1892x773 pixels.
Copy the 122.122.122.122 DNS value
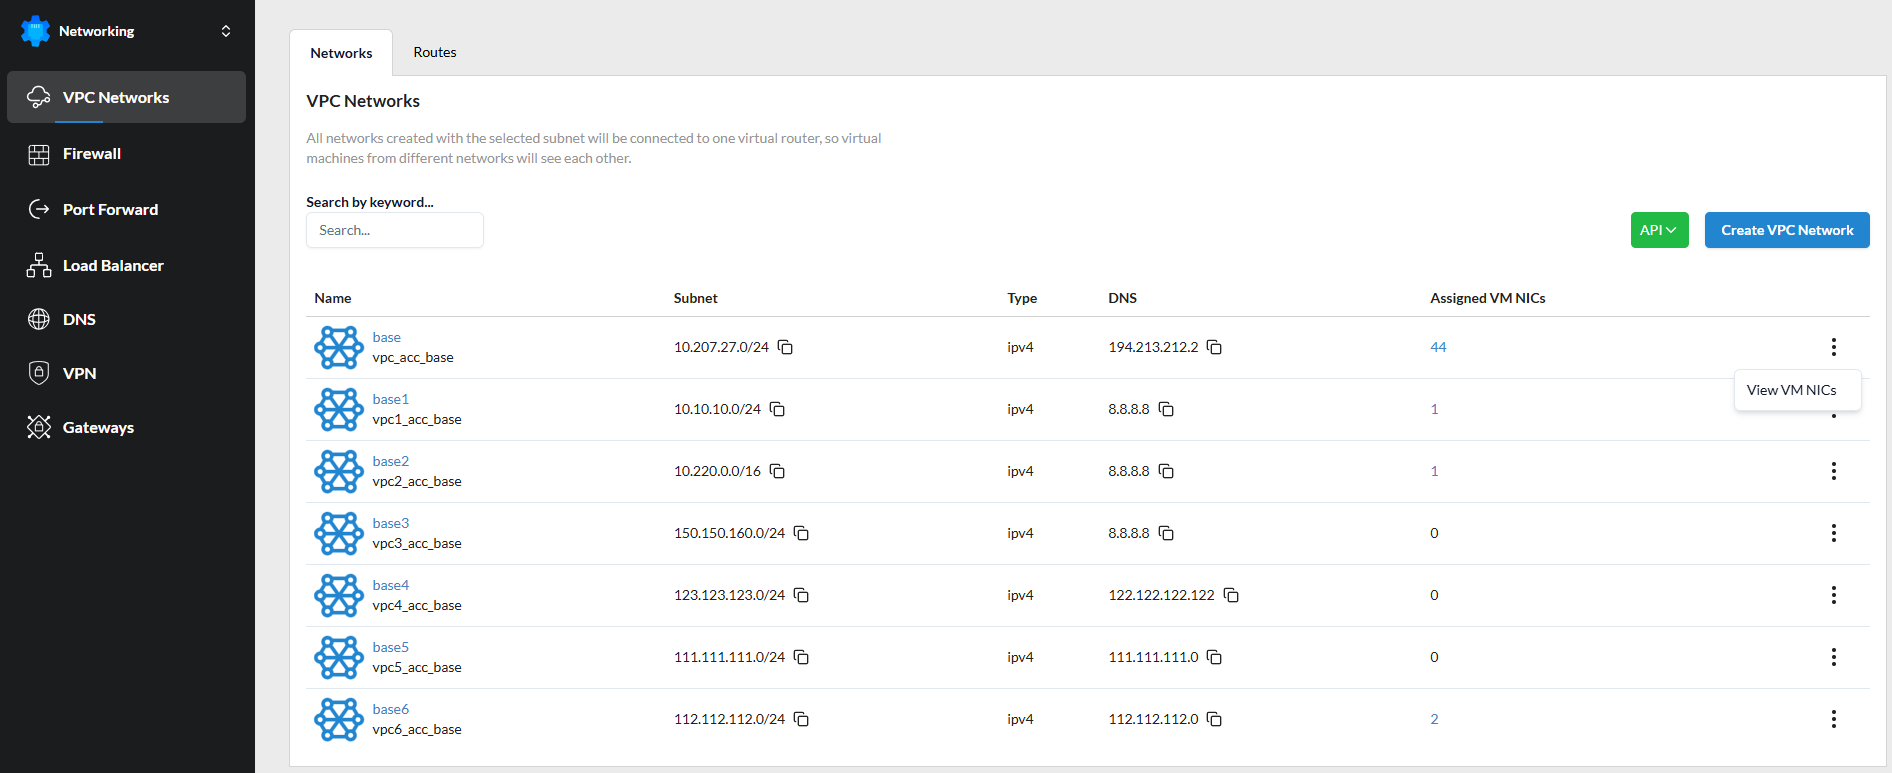tap(1231, 595)
